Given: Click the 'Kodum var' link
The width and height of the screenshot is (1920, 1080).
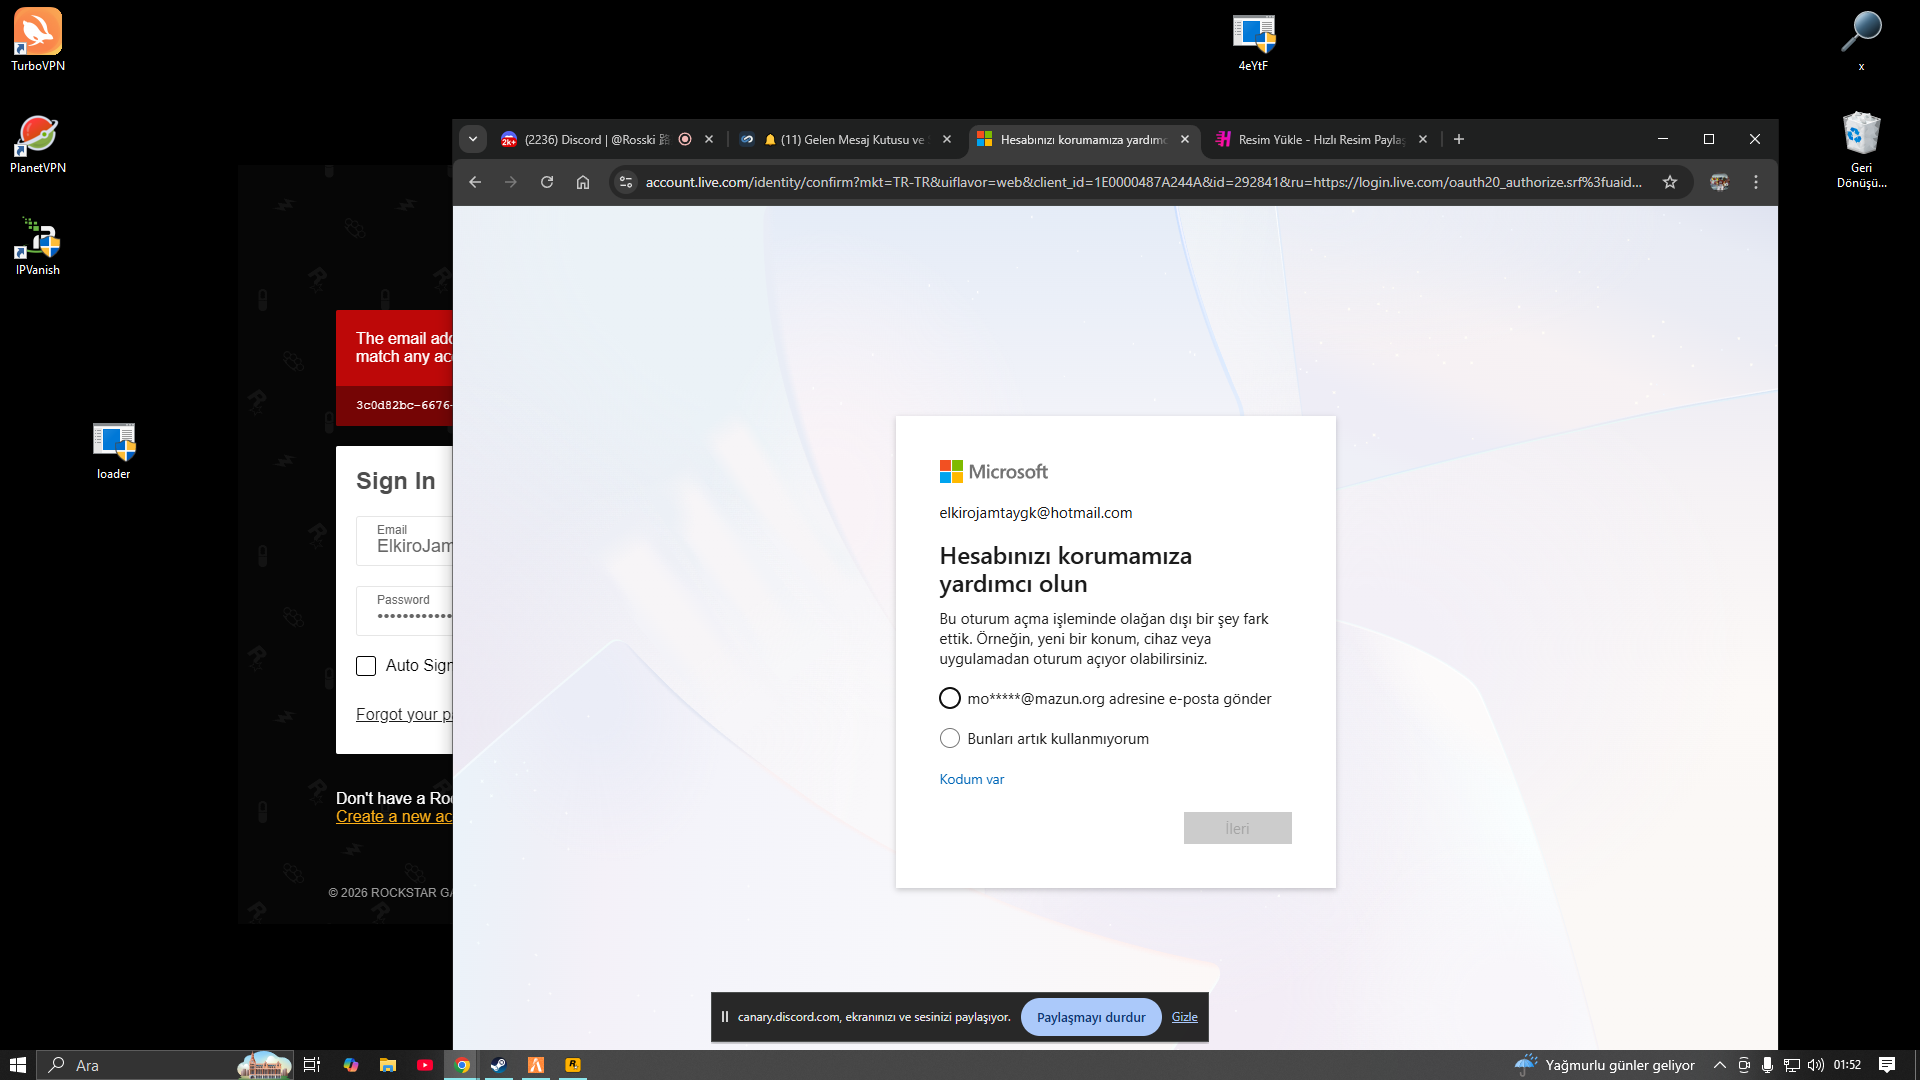Looking at the screenshot, I should click(971, 779).
